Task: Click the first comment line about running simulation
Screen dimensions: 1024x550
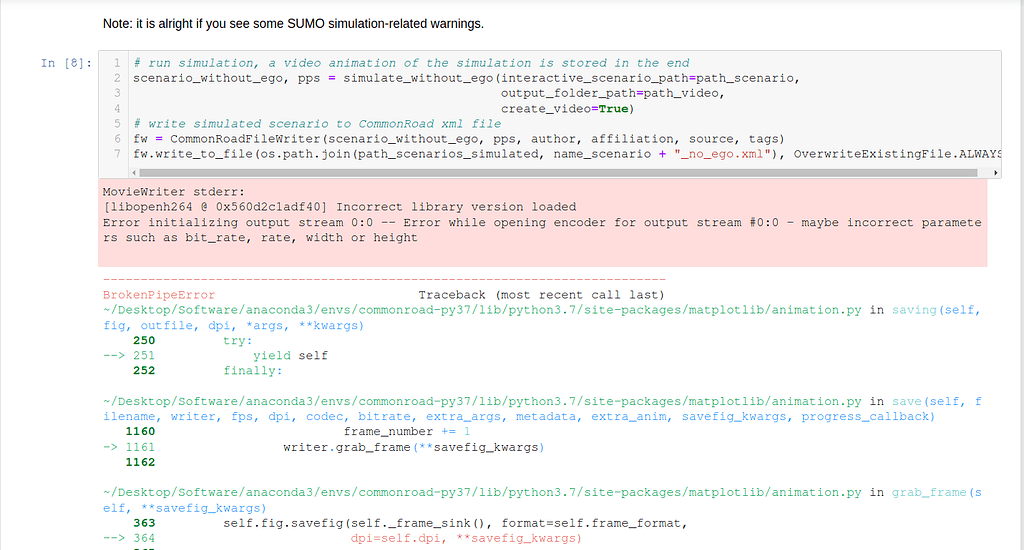Action: (x=411, y=63)
